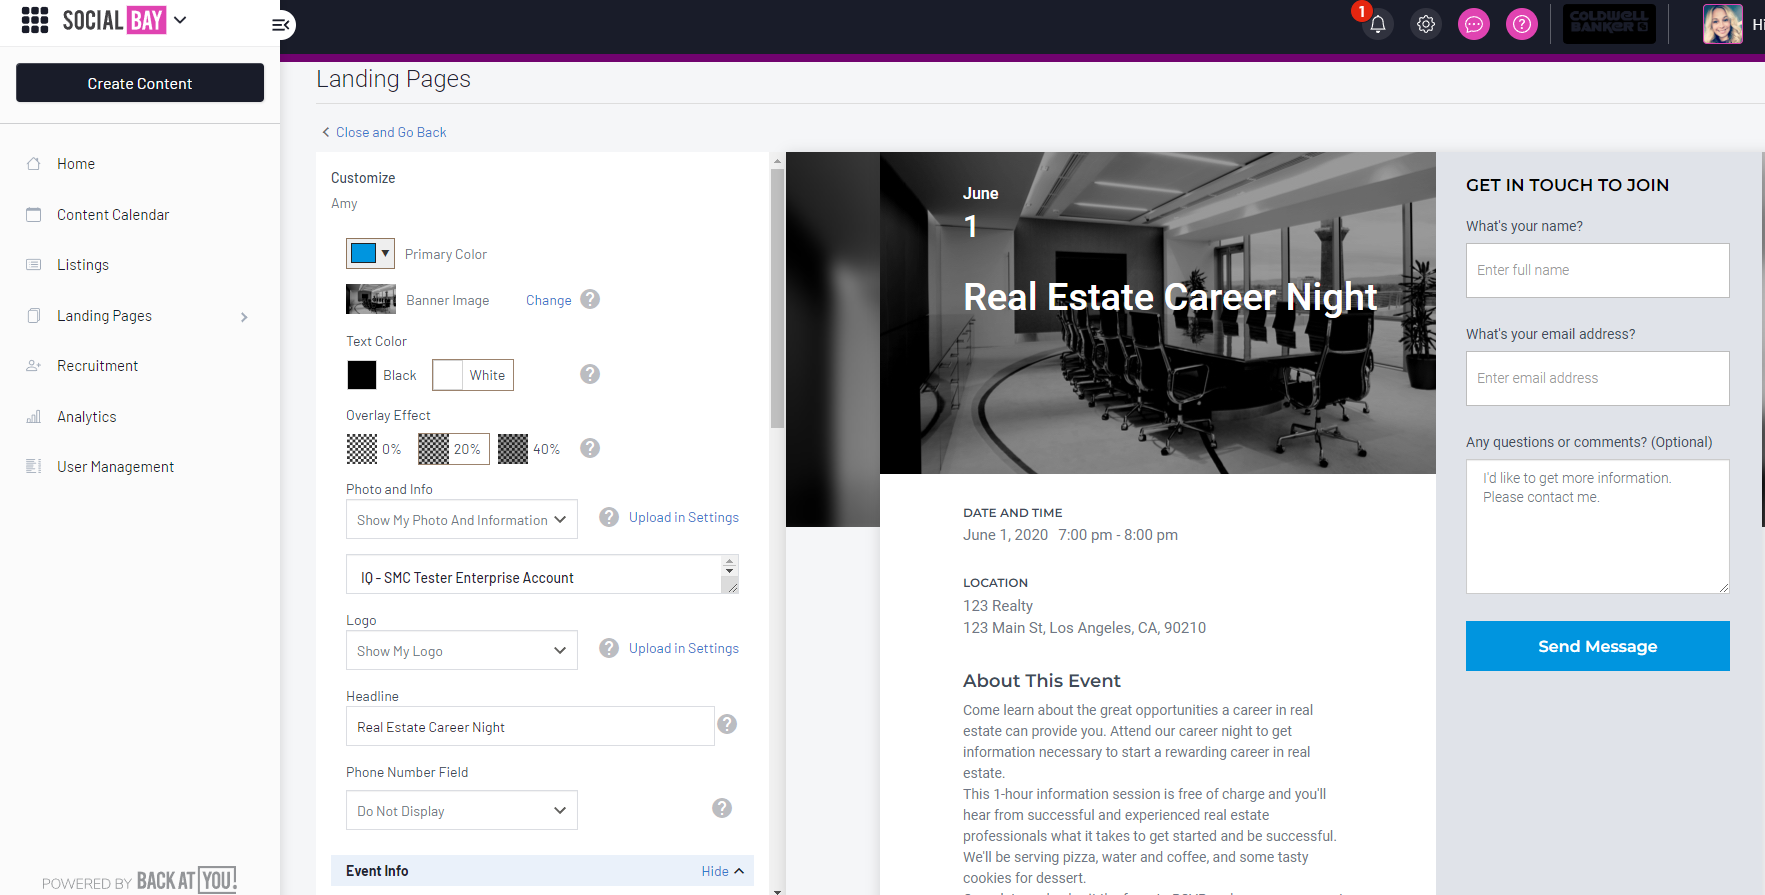Image resolution: width=1765 pixels, height=895 pixels.
Task: Click Close and Go Back link
Action: (391, 132)
